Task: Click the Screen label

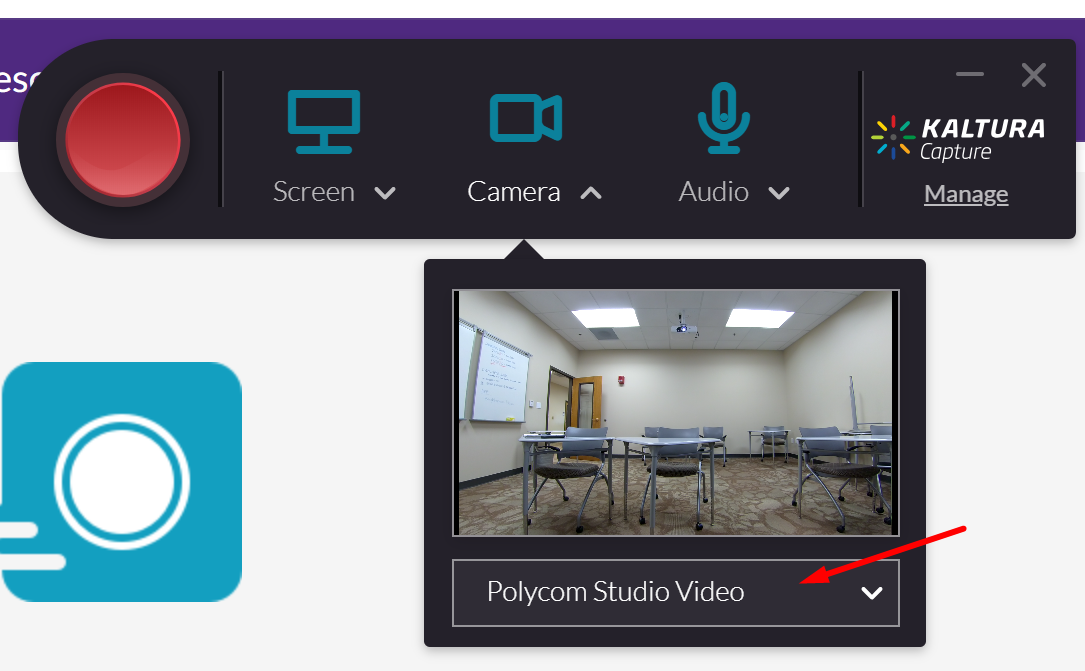Action: coord(314,192)
